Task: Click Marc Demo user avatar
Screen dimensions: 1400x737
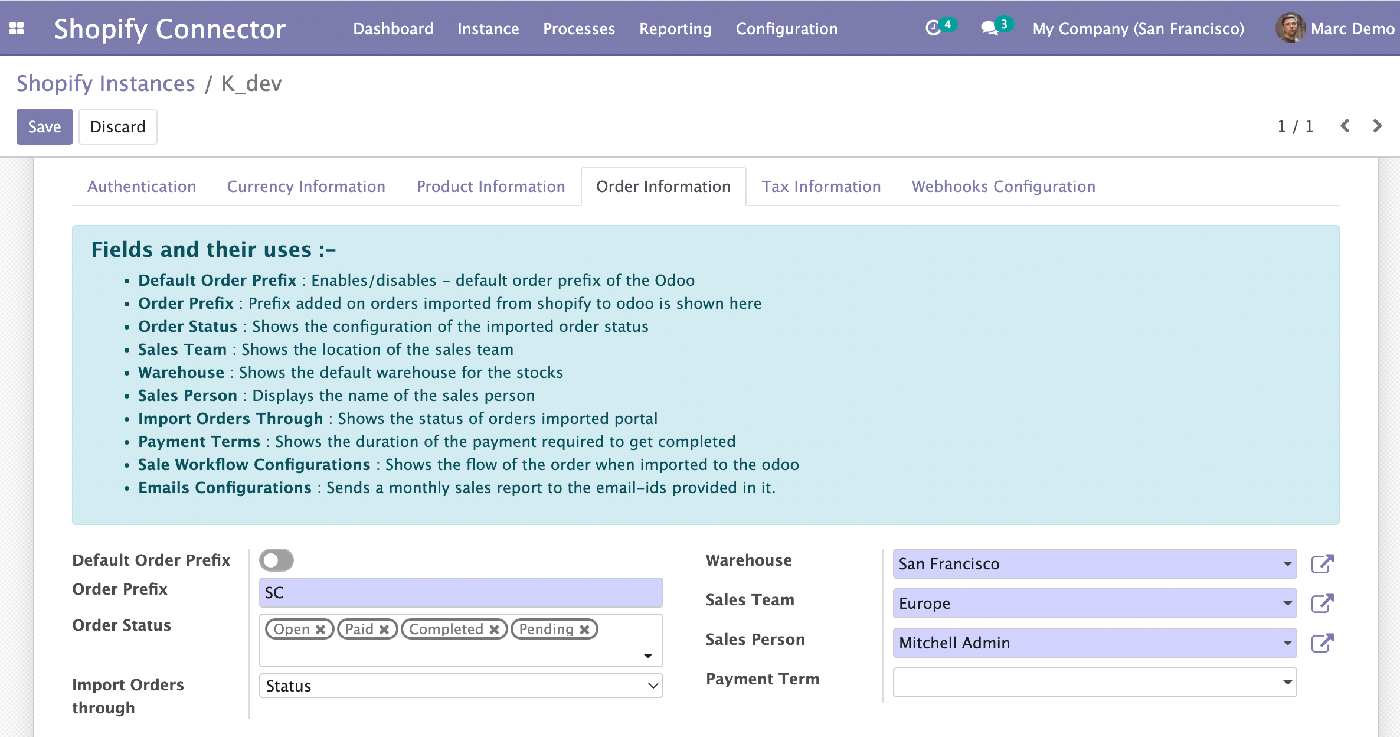Action: tap(1290, 28)
